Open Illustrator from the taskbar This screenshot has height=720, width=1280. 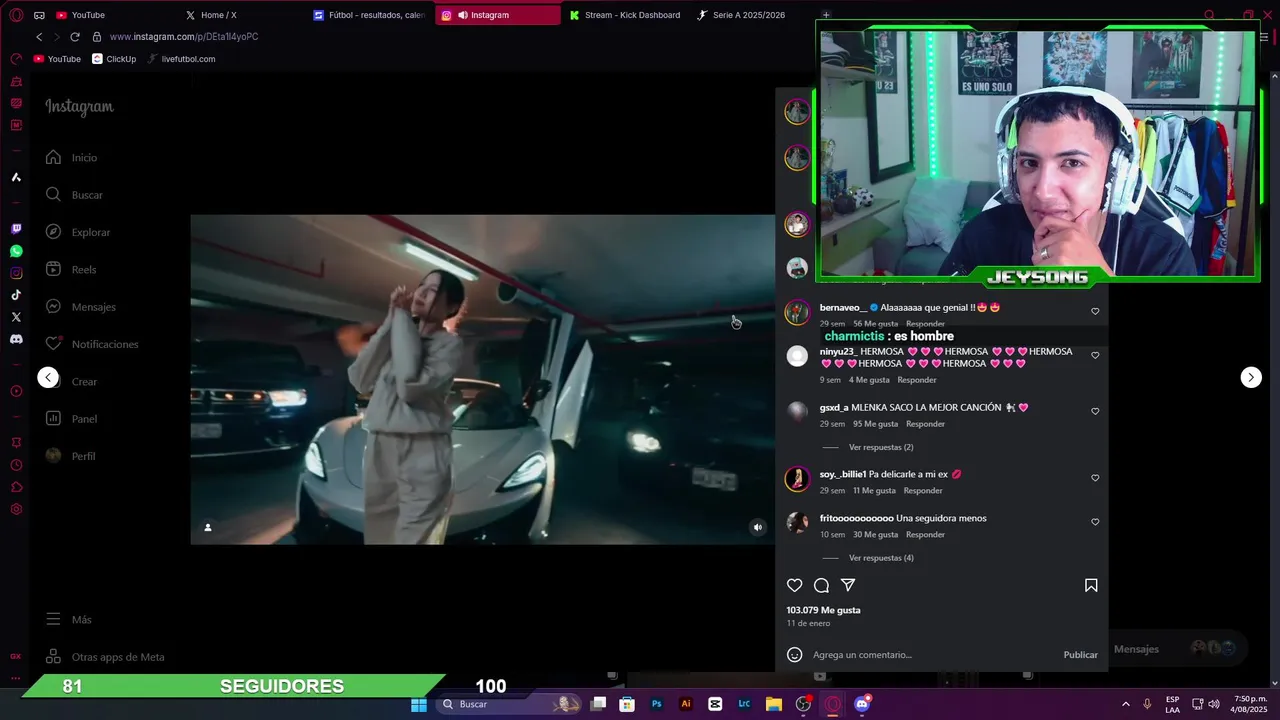(x=686, y=704)
